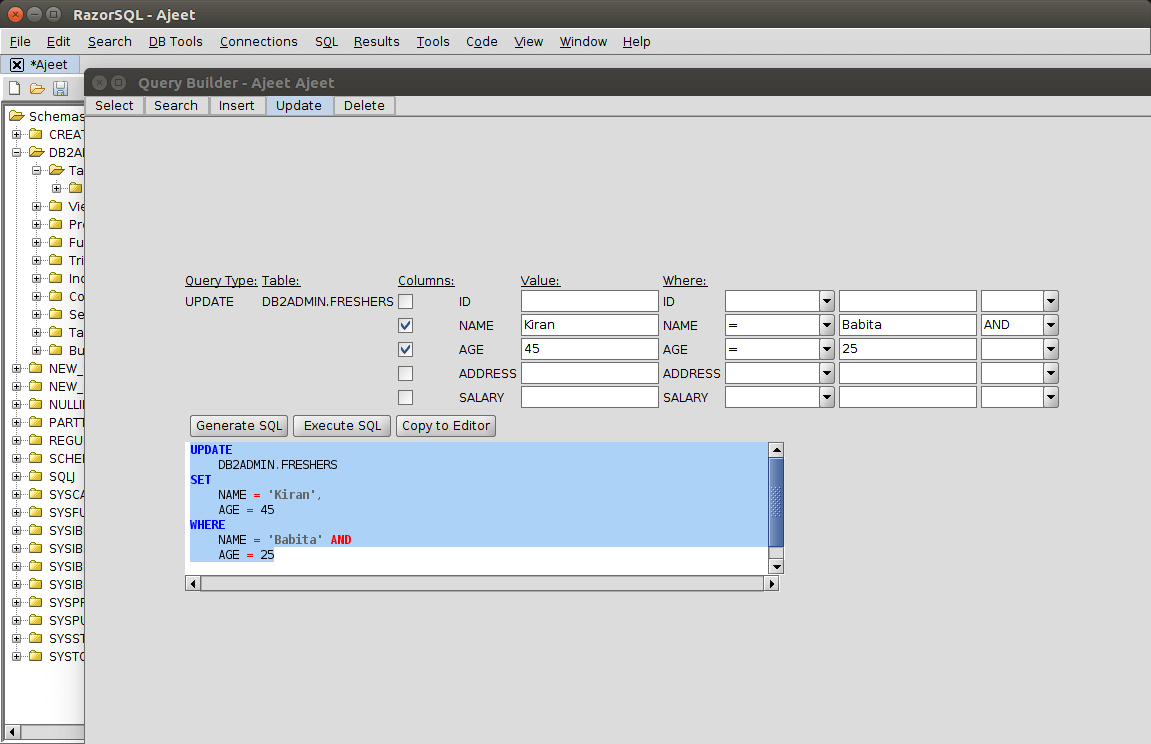The image size is (1151, 744).
Task: Switch to the Update tab
Action: pos(299,106)
